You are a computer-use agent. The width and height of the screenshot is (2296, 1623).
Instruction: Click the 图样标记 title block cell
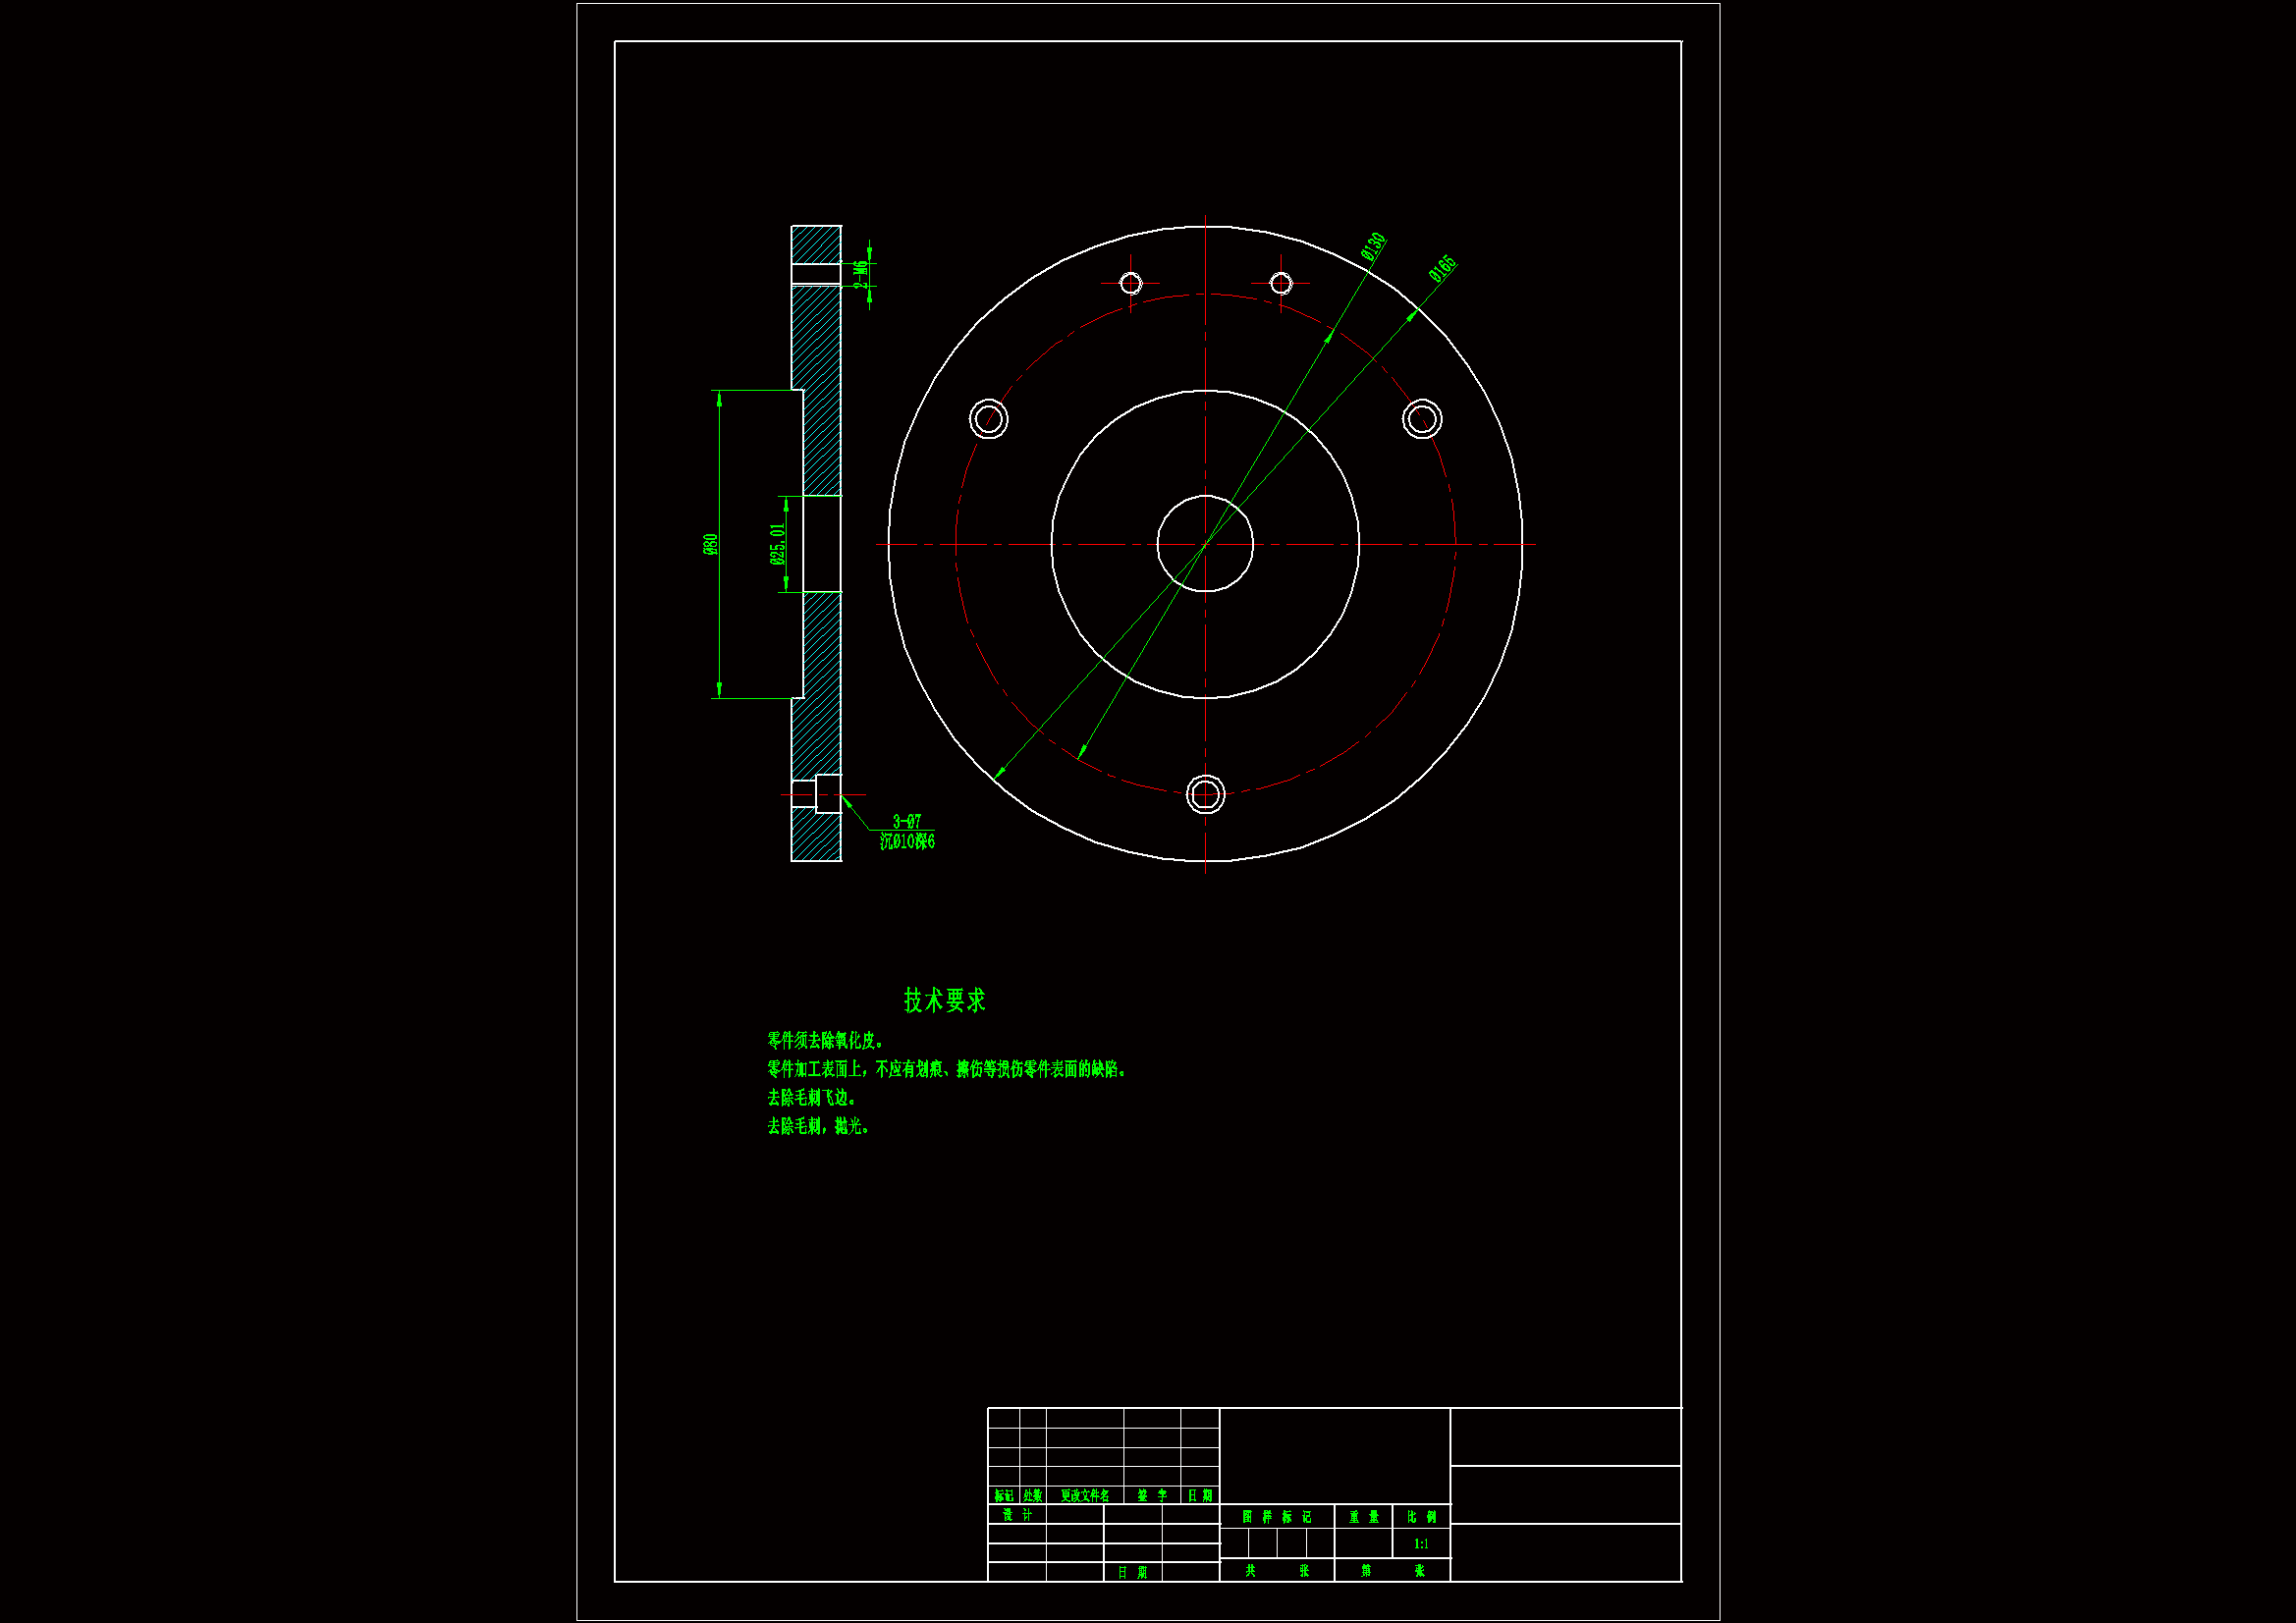click(1276, 1517)
